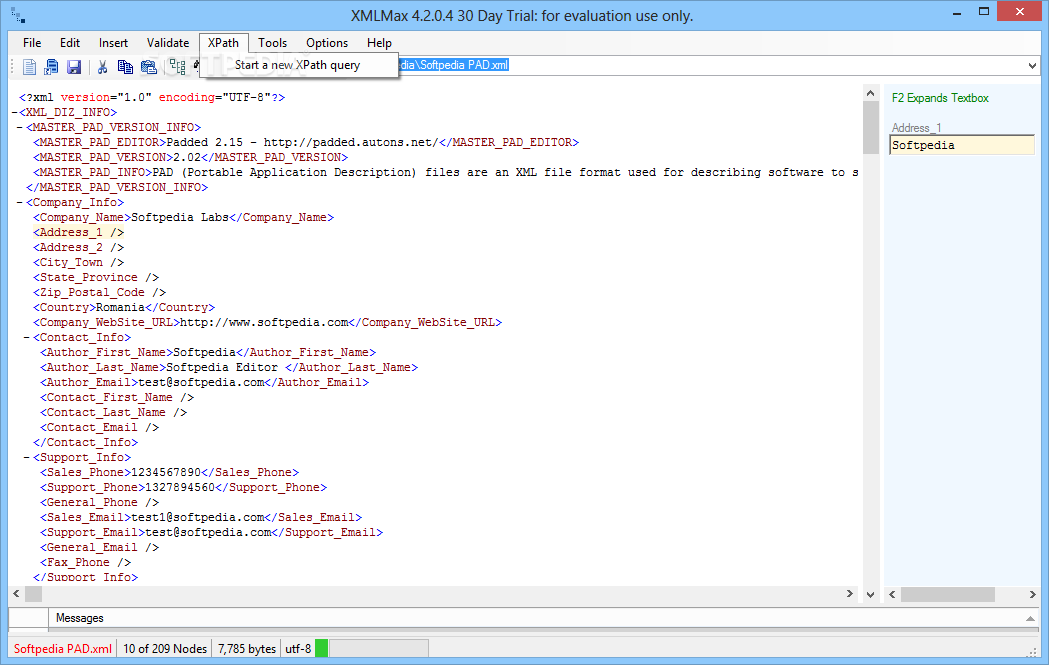Click the utf-8 encoding status entry

click(298, 649)
